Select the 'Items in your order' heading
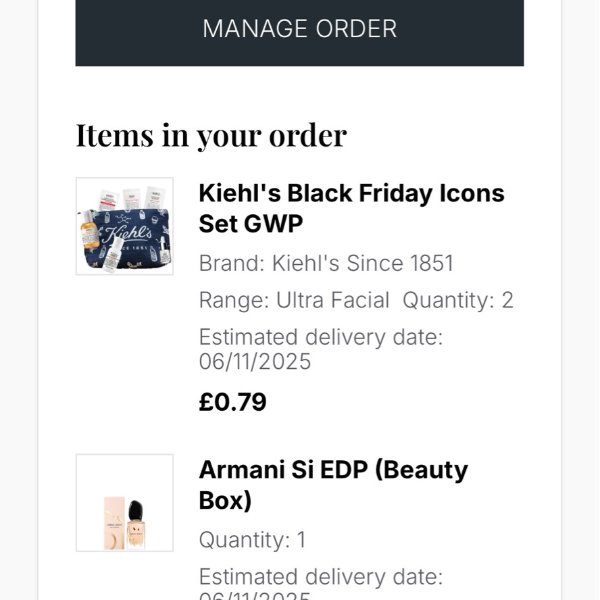This screenshot has height=600, width=600. 211,135
